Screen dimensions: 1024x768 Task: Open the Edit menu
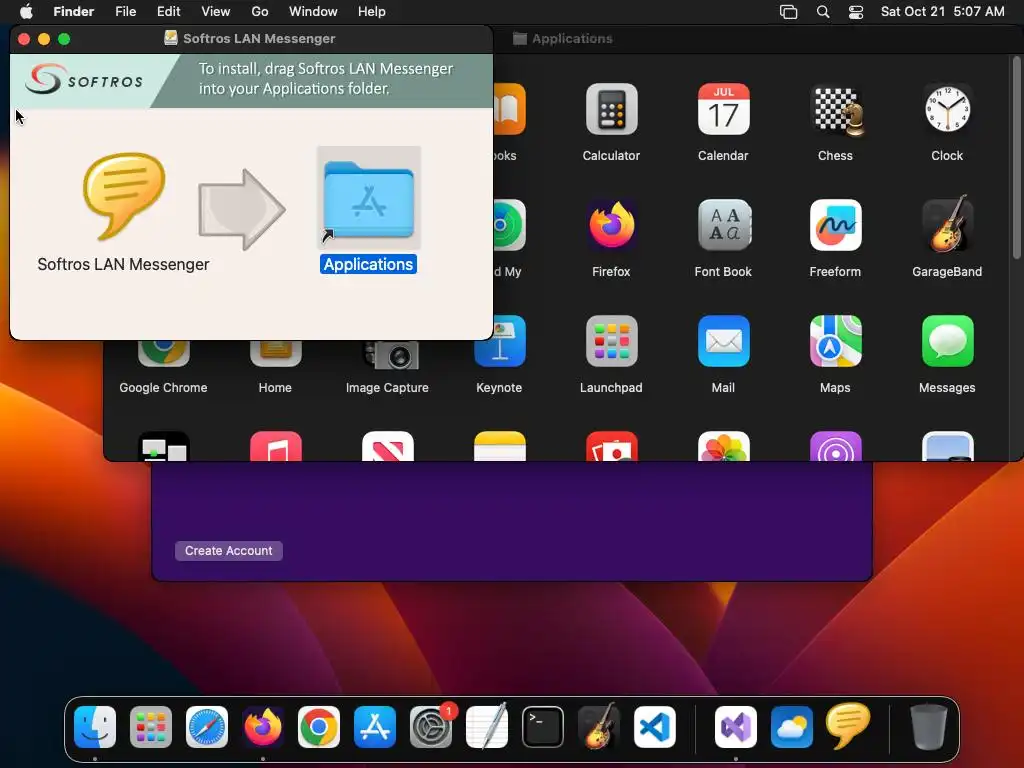(x=168, y=12)
